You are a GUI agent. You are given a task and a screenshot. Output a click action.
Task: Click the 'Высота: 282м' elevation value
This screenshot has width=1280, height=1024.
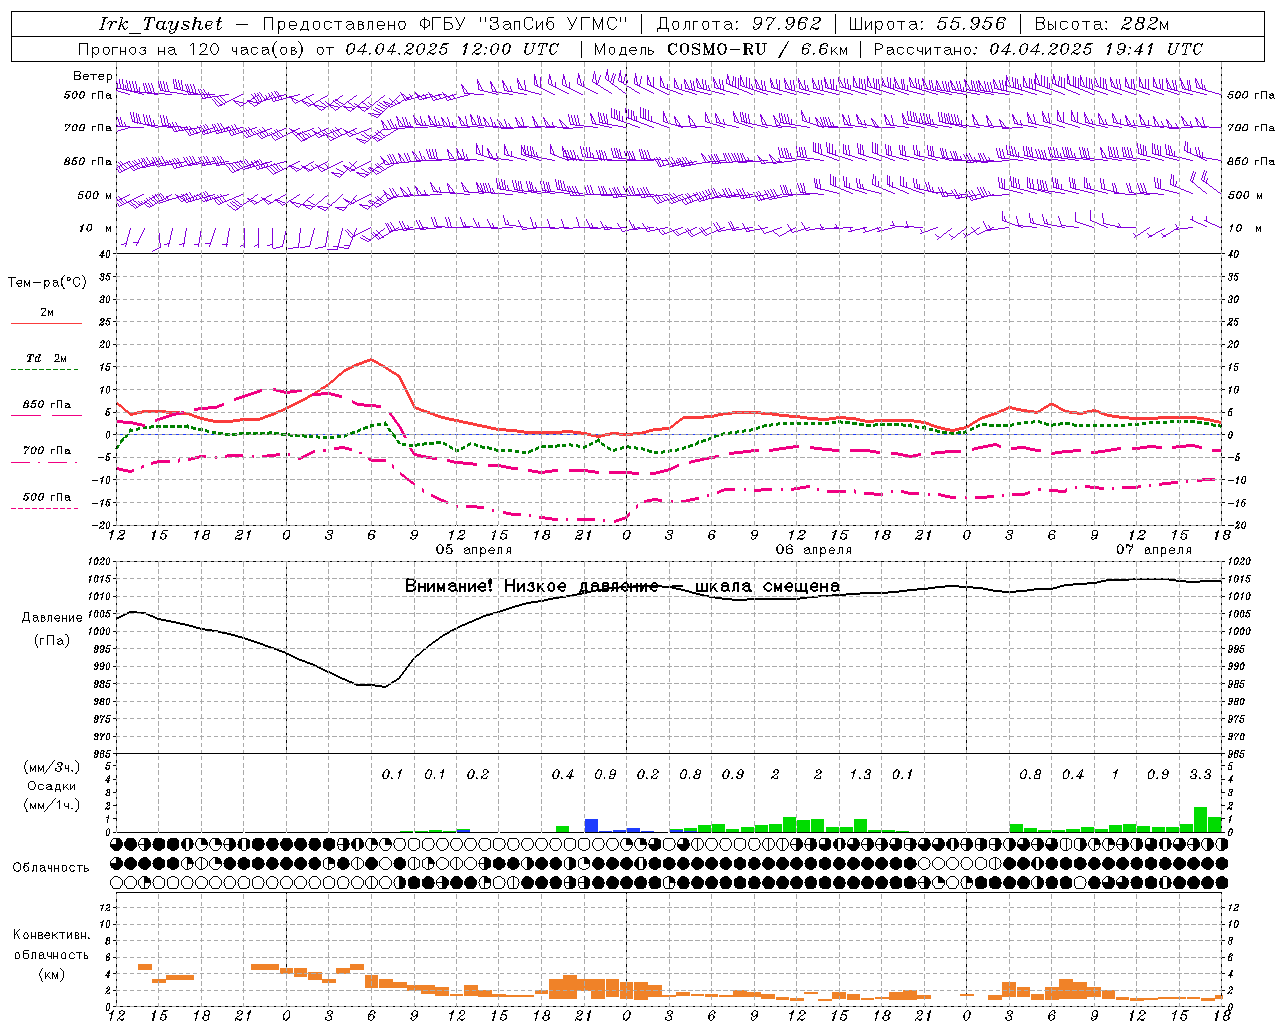coord(1102,24)
